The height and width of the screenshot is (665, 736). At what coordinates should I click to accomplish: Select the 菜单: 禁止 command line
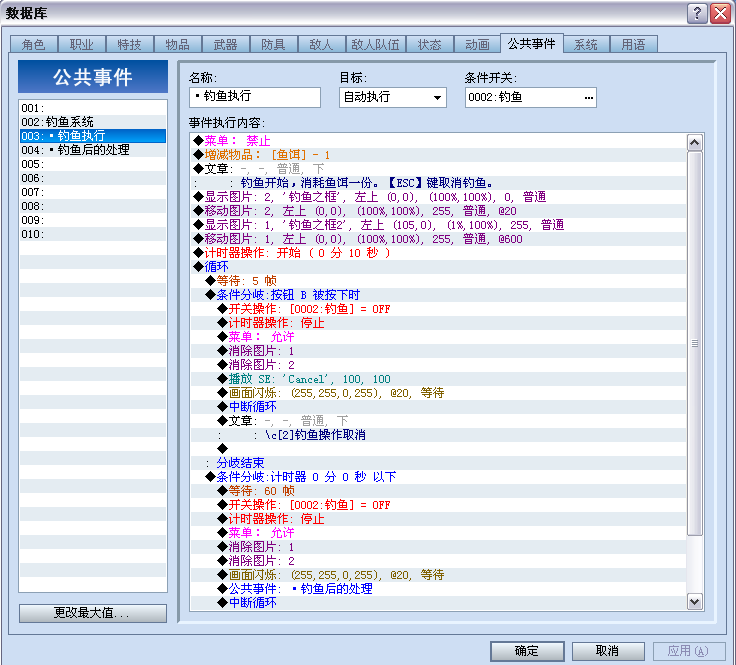pos(438,141)
